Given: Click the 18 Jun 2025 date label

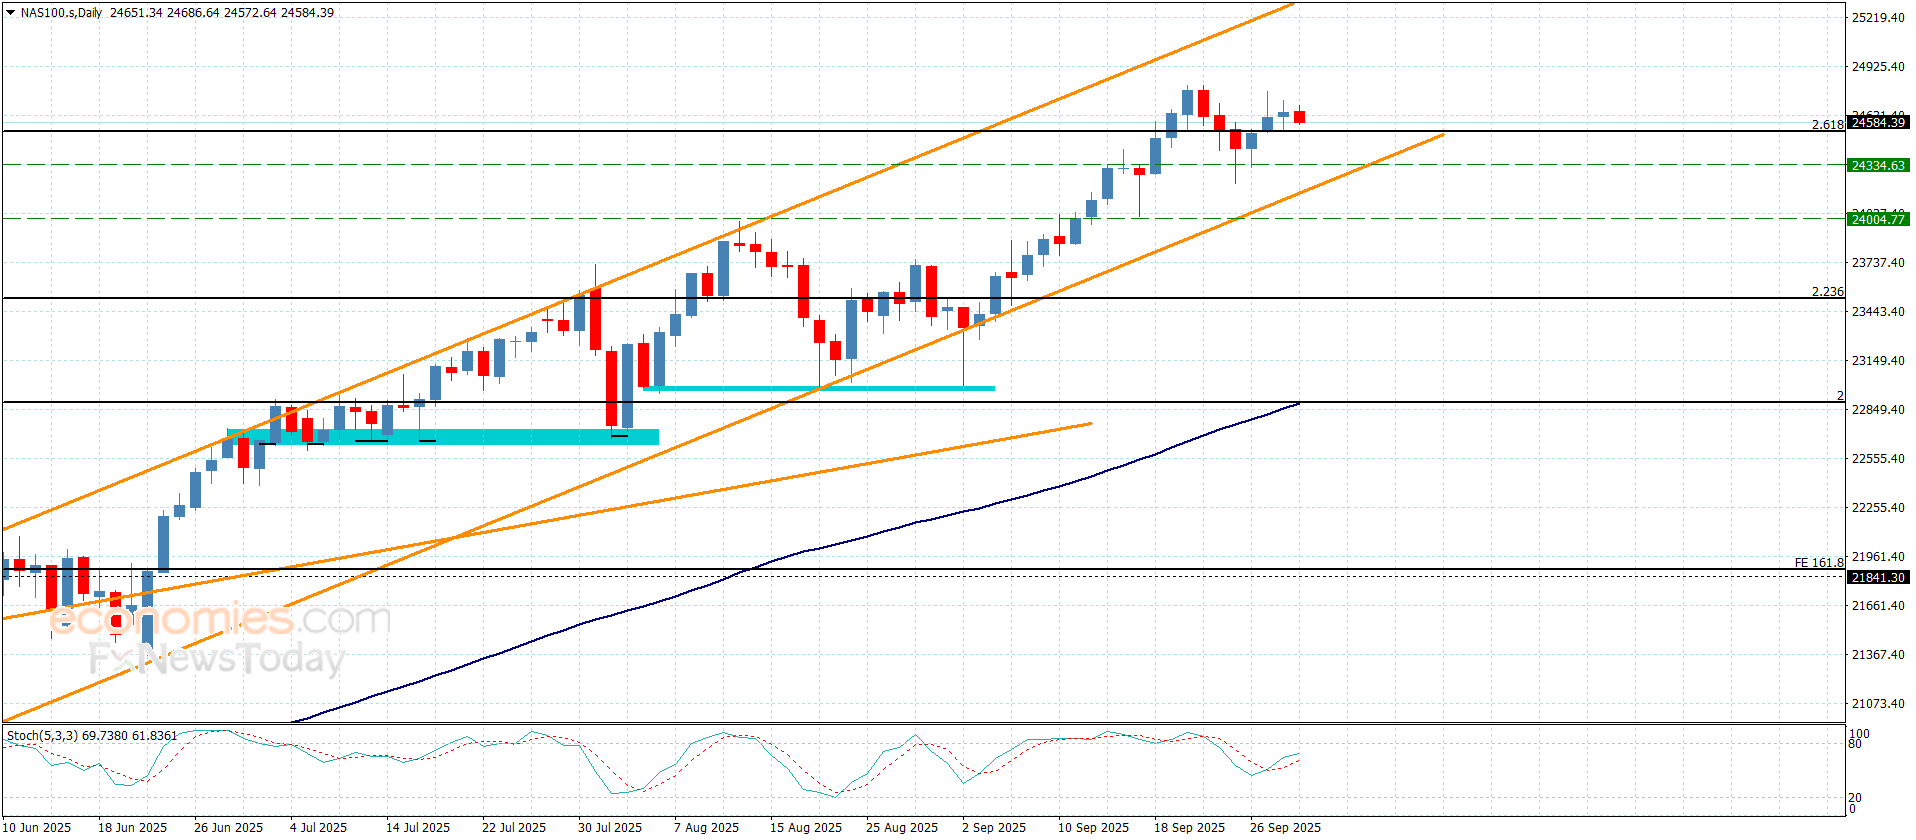Looking at the screenshot, I should [x=132, y=827].
